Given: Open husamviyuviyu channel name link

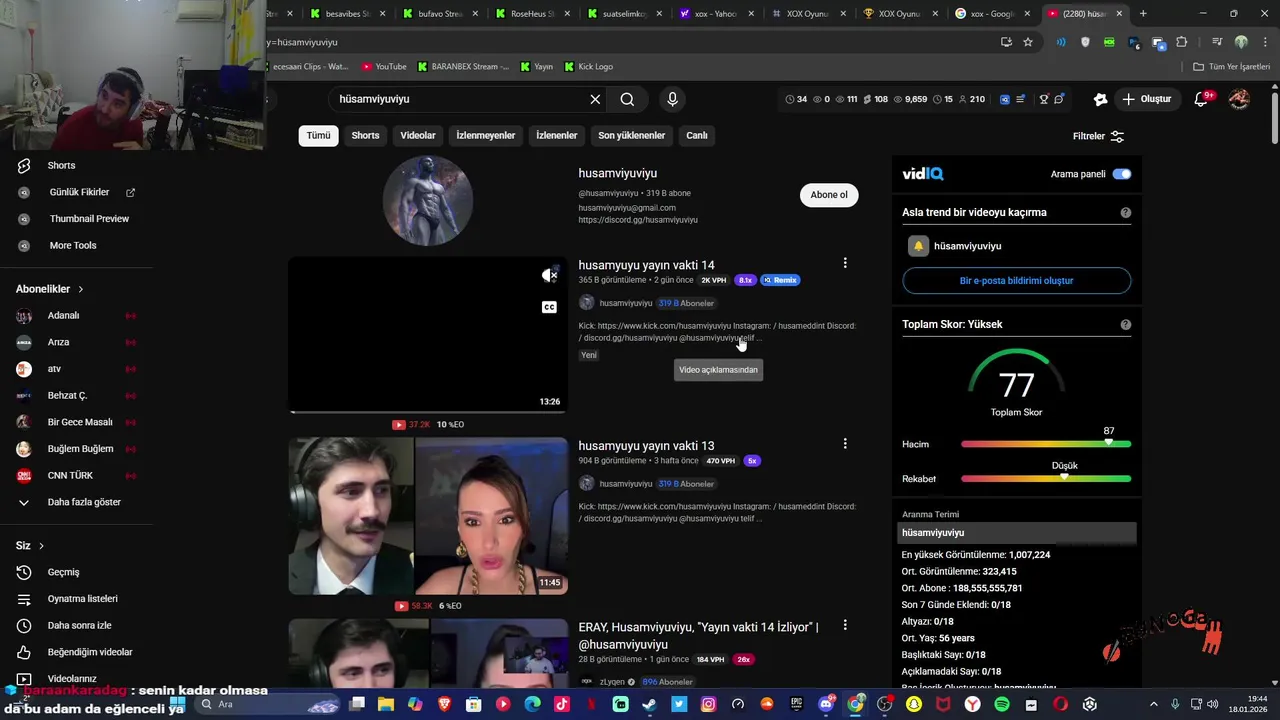Looking at the screenshot, I should (x=617, y=173).
